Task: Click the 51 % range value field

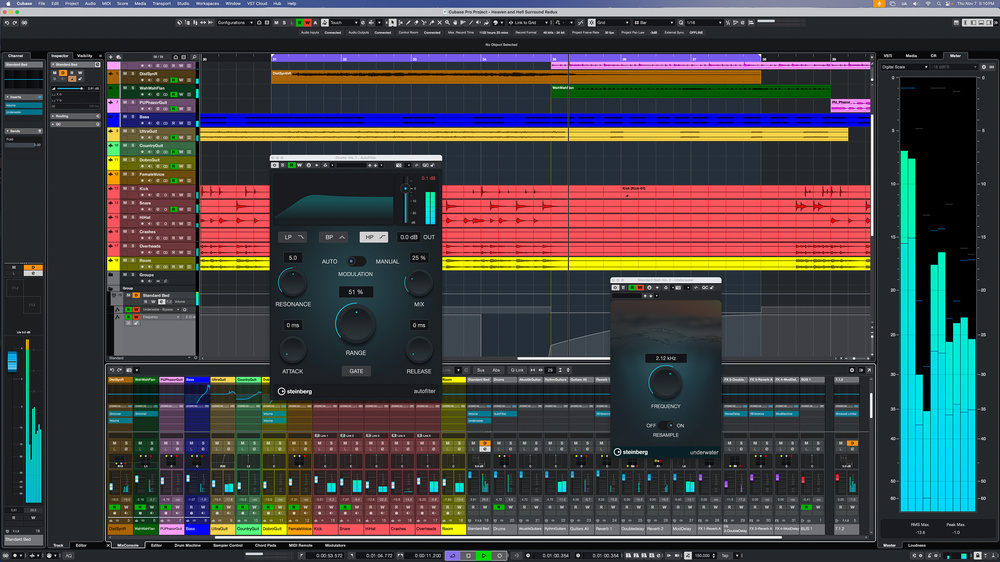Action: click(x=355, y=292)
